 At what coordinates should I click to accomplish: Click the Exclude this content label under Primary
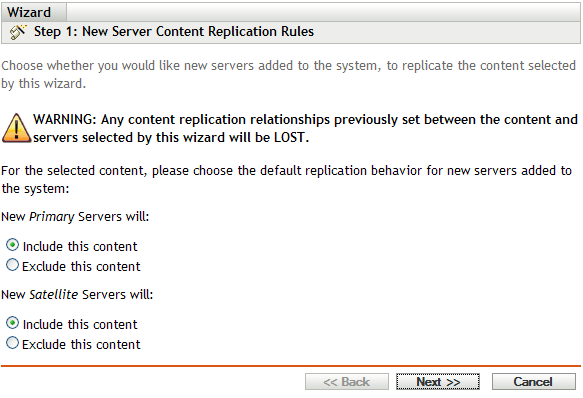pyautogui.click(x=81, y=267)
